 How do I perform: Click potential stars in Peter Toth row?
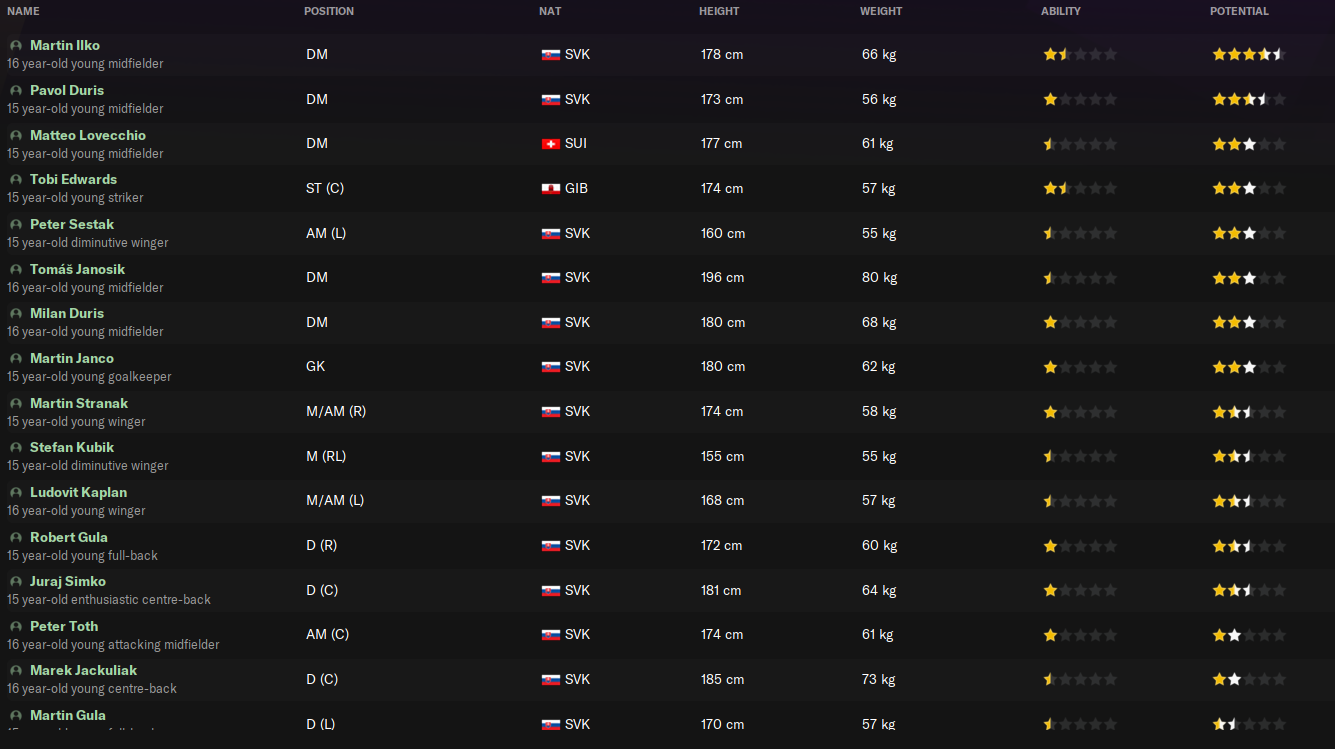coord(1247,635)
